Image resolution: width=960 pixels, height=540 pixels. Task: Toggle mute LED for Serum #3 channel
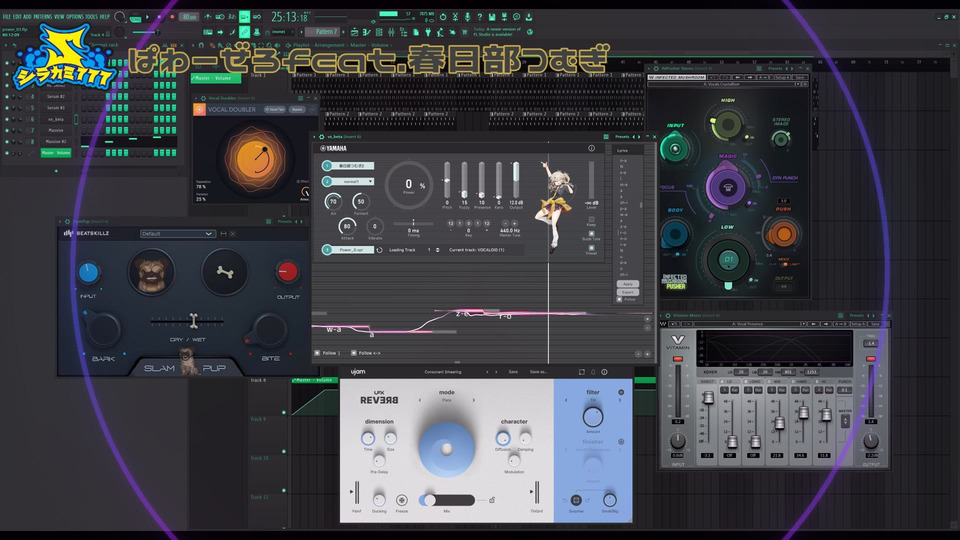click(x=7, y=108)
